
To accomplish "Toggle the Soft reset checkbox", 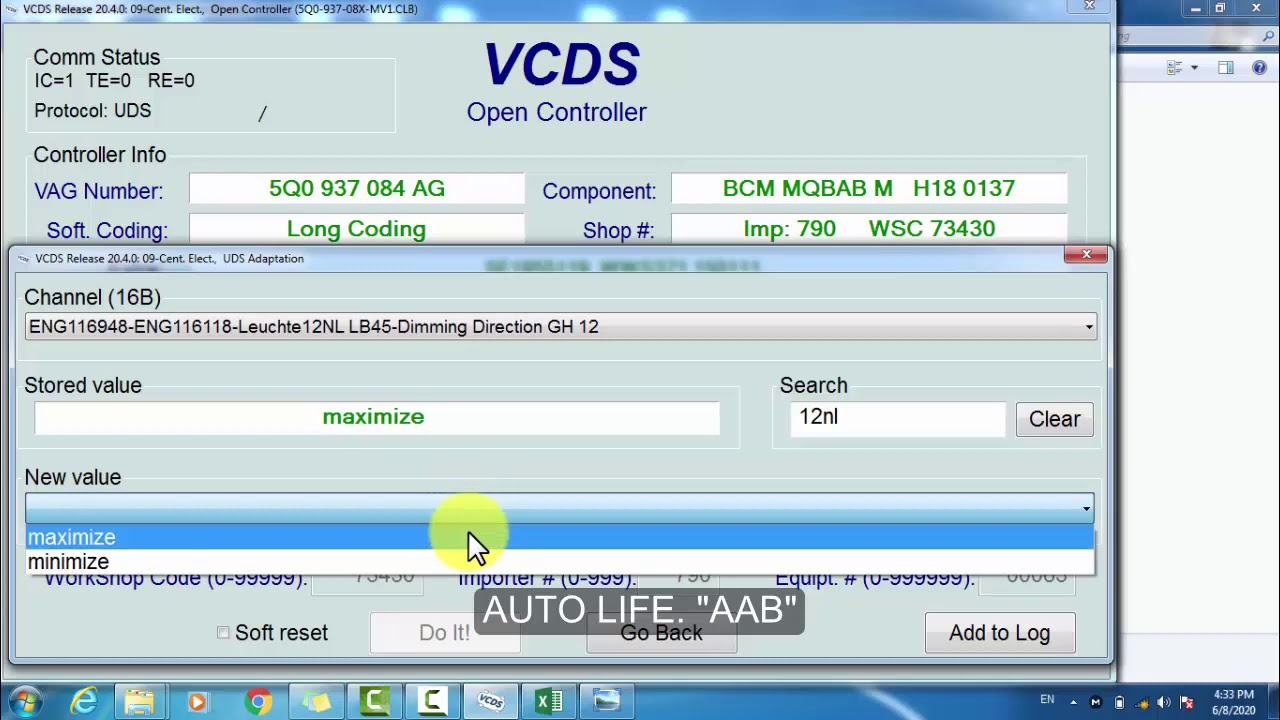I will [x=223, y=632].
